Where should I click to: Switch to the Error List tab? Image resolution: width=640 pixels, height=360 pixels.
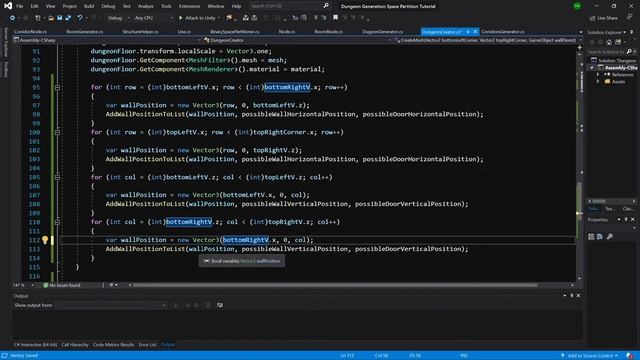click(x=147, y=344)
